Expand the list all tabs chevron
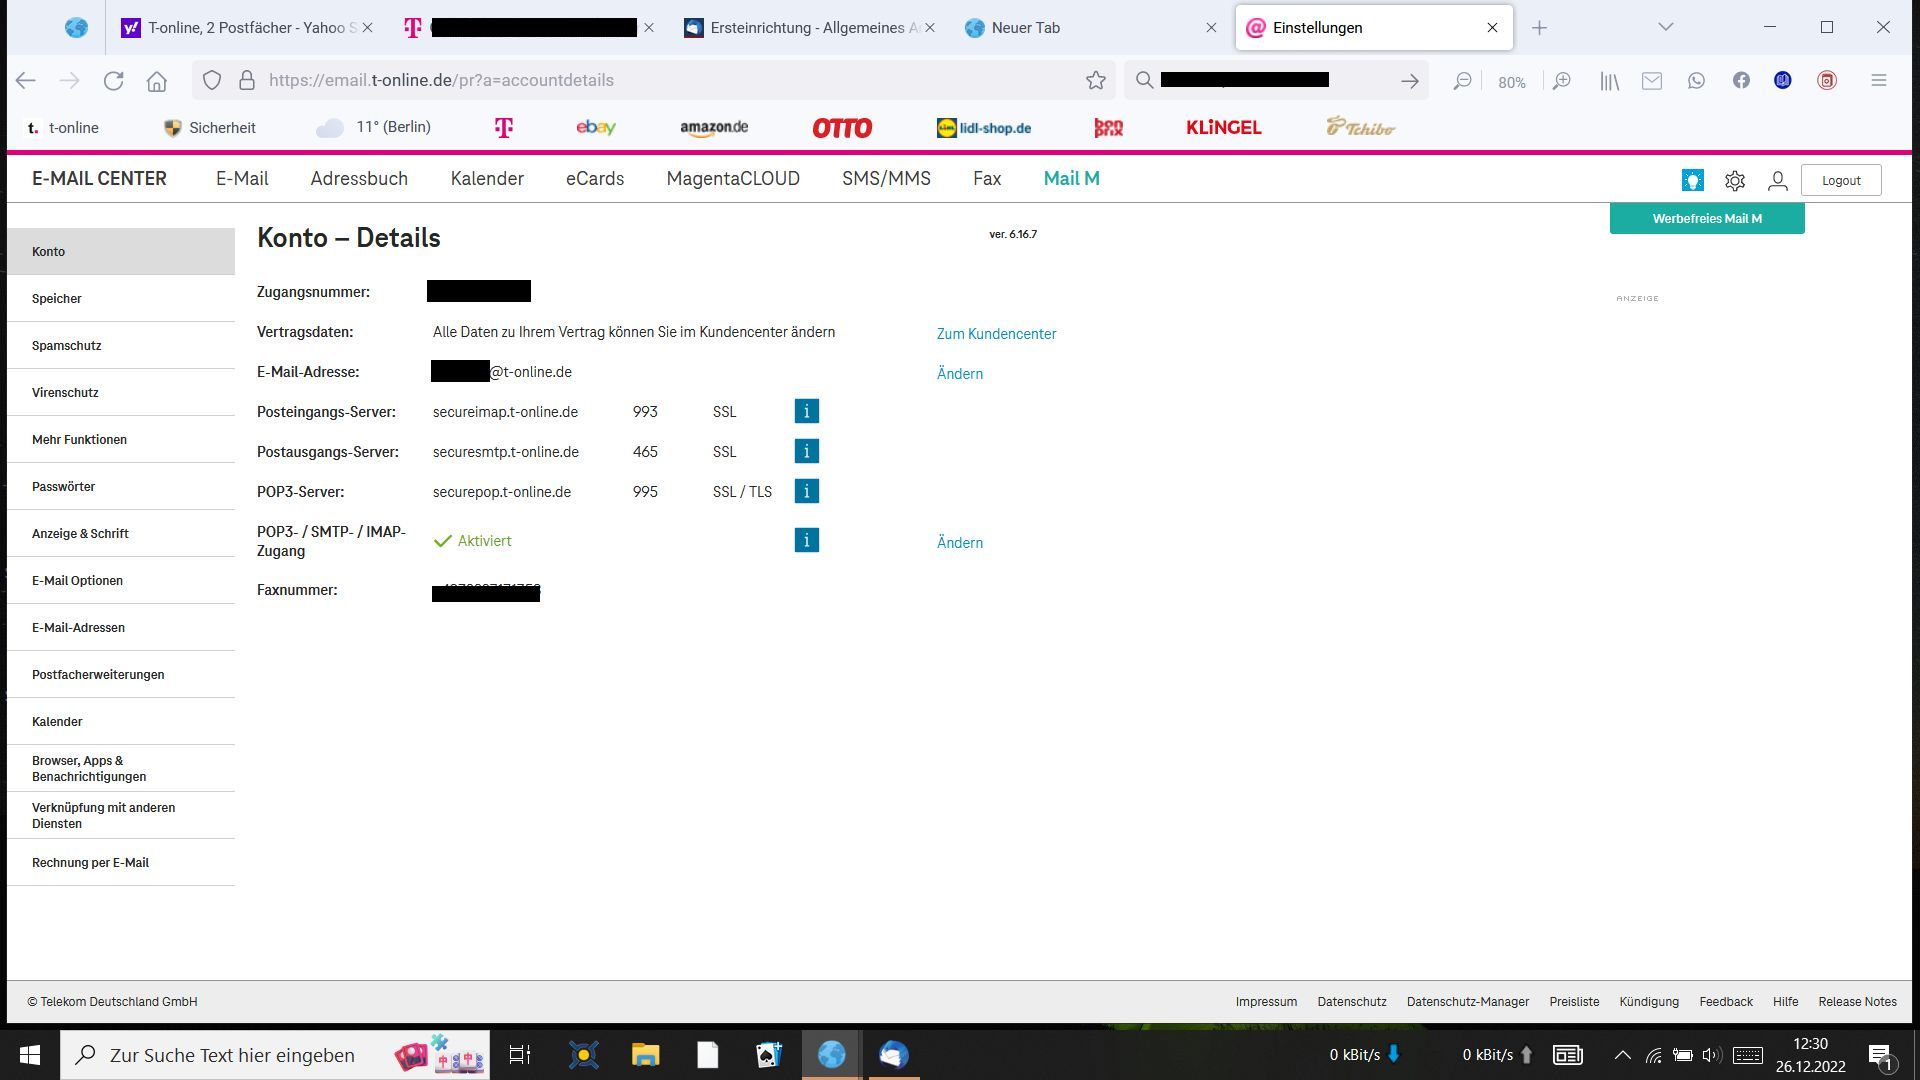1920x1080 pixels. tap(1665, 27)
